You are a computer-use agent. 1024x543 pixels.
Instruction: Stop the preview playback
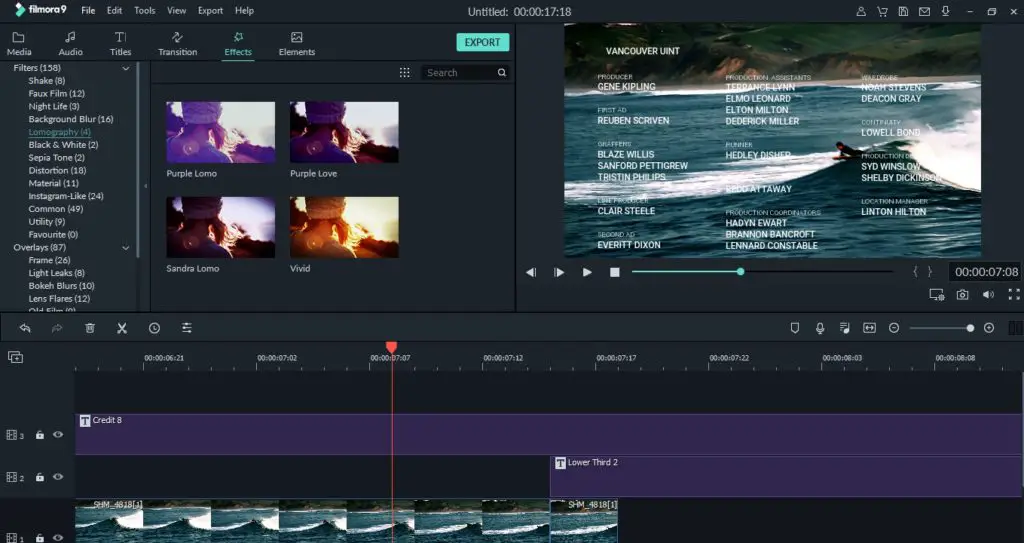(x=615, y=272)
